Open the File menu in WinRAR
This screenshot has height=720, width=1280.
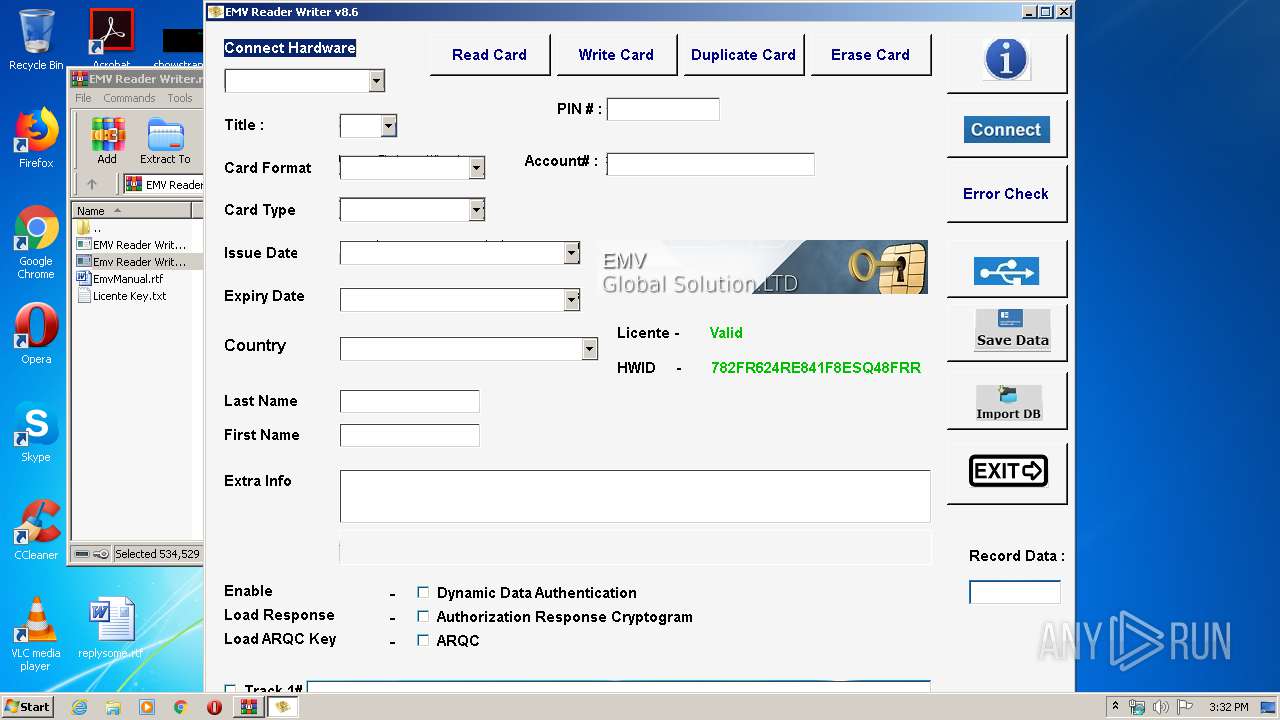[83, 98]
